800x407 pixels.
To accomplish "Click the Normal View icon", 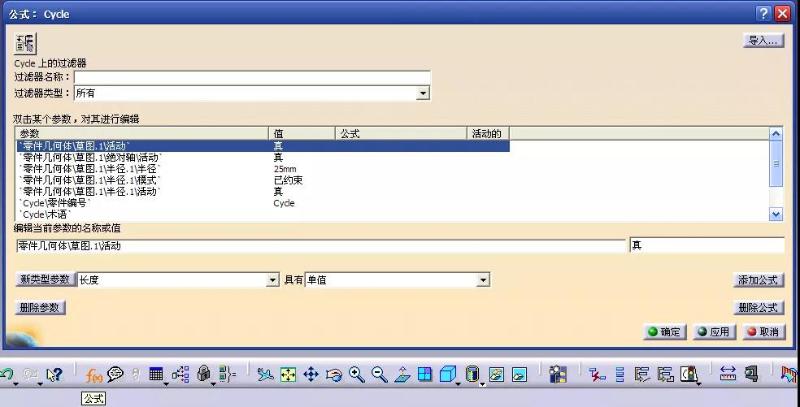I will click(x=402, y=374).
